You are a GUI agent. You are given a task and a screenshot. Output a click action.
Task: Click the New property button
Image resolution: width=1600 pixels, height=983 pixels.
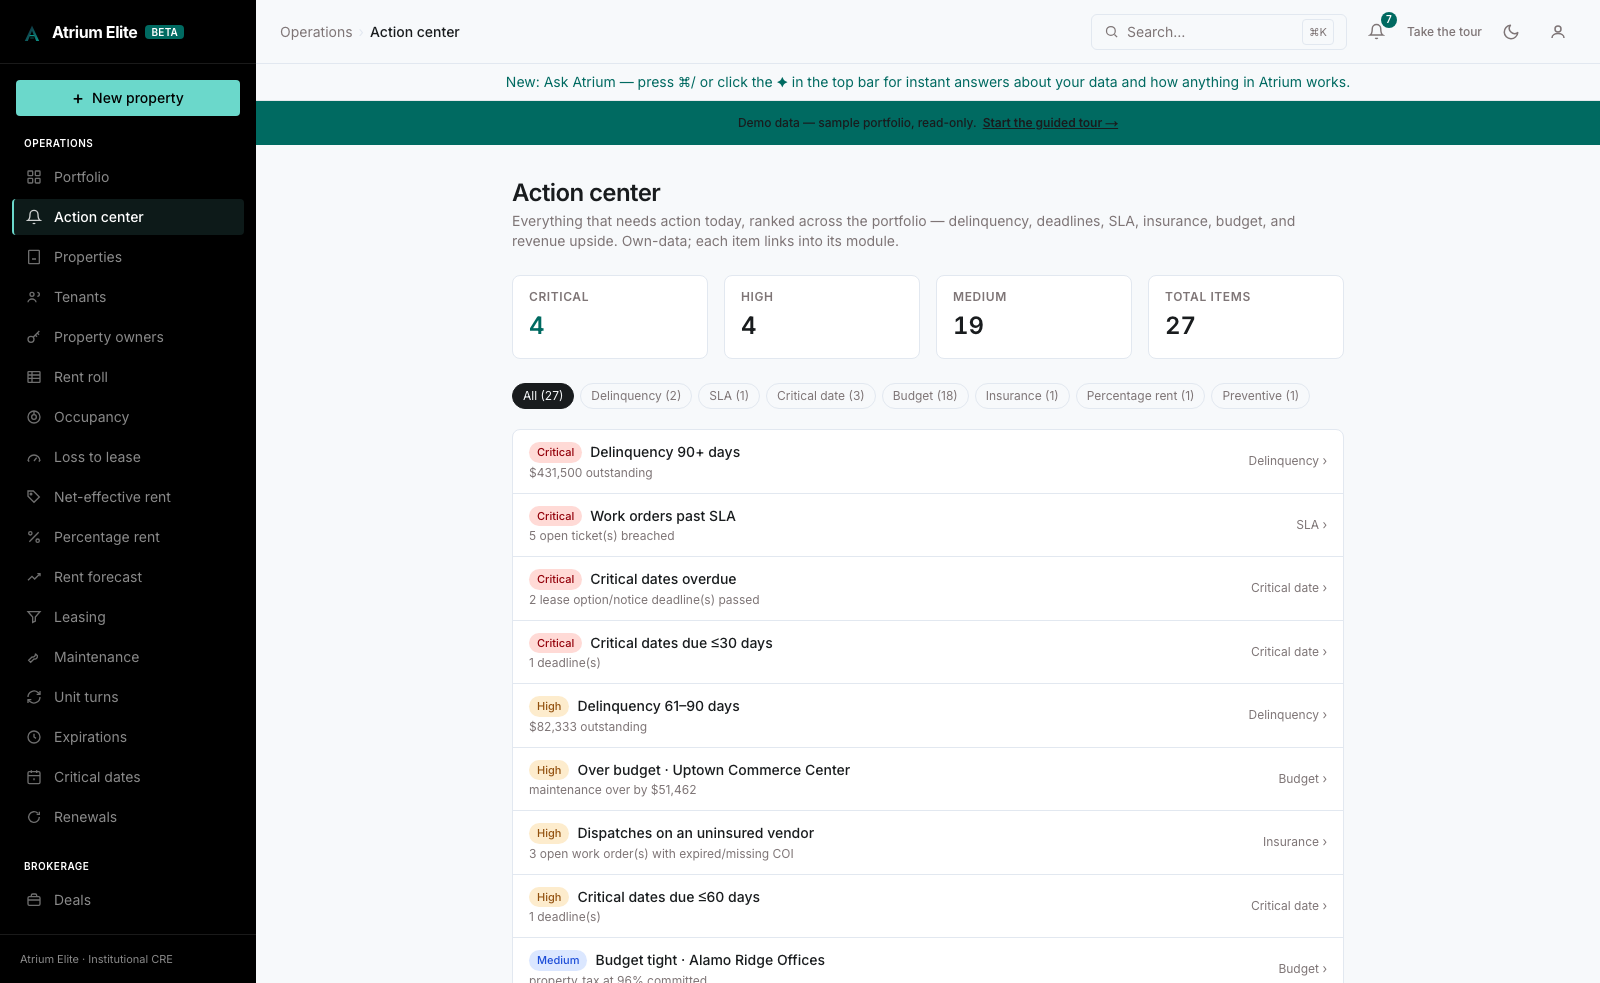pyautogui.click(x=128, y=98)
